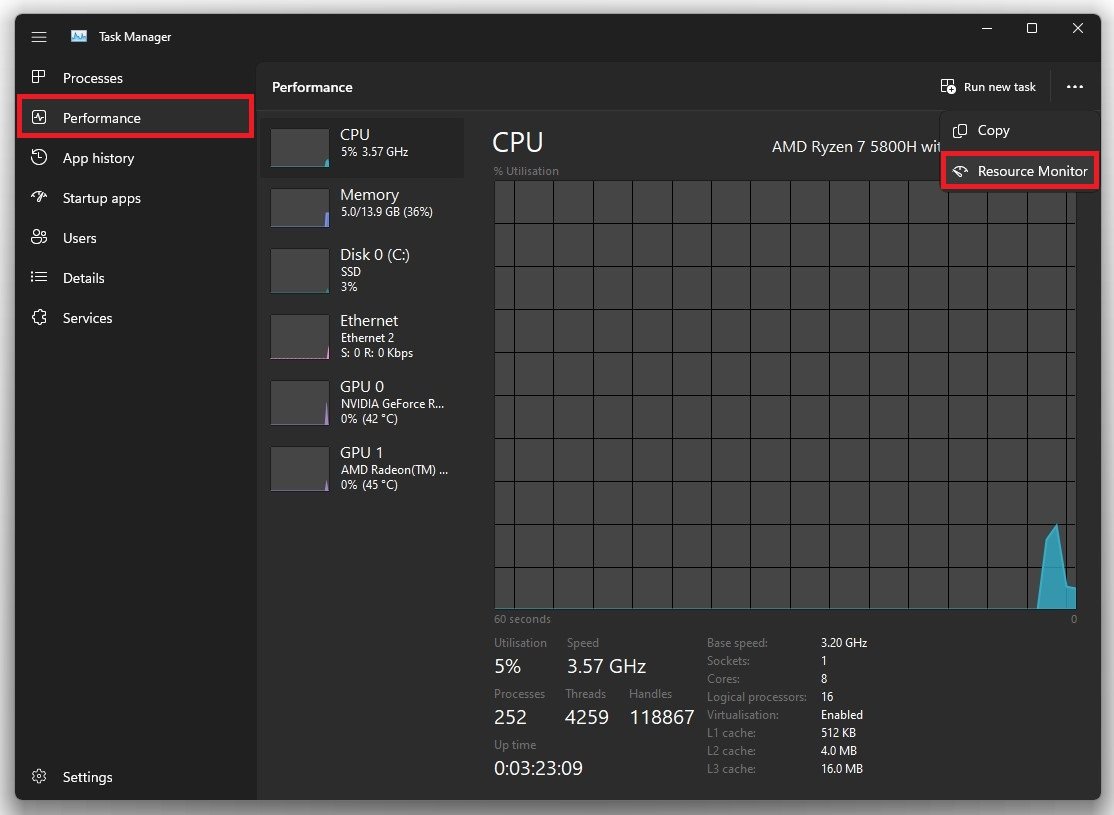The image size is (1114, 815).
Task: Click the CPU utilisation graph area
Action: 784,395
